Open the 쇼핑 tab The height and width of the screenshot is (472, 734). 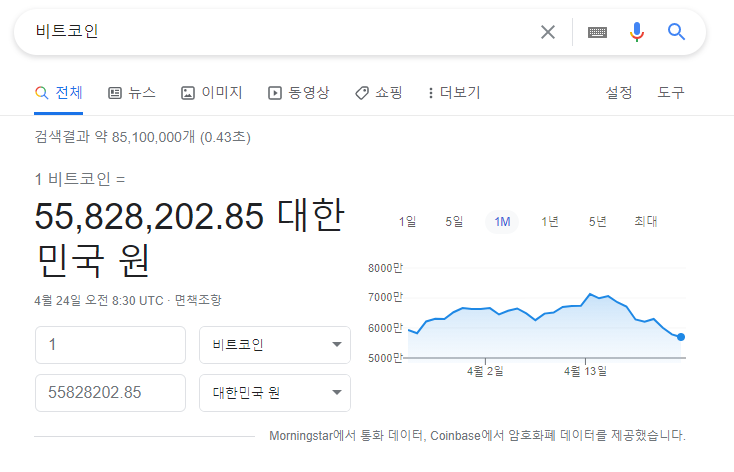point(379,93)
